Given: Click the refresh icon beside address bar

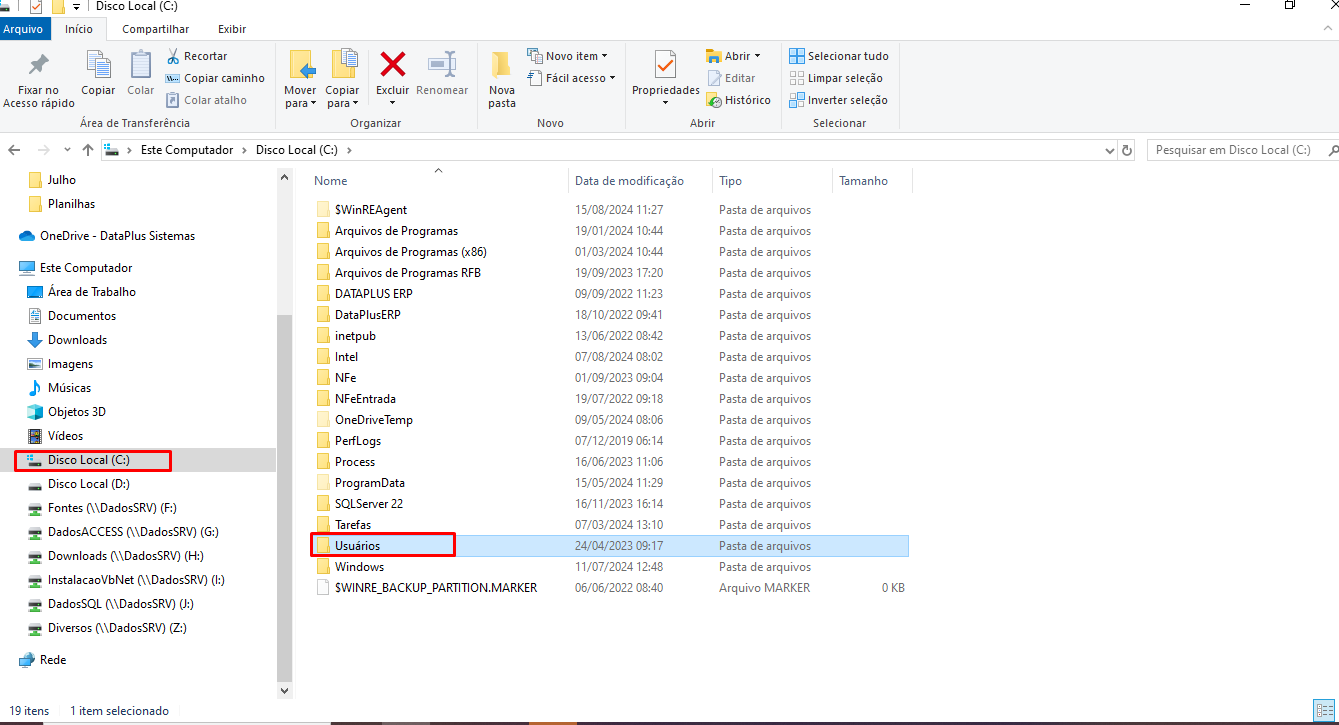Looking at the screenshot, I should 1127,150.
